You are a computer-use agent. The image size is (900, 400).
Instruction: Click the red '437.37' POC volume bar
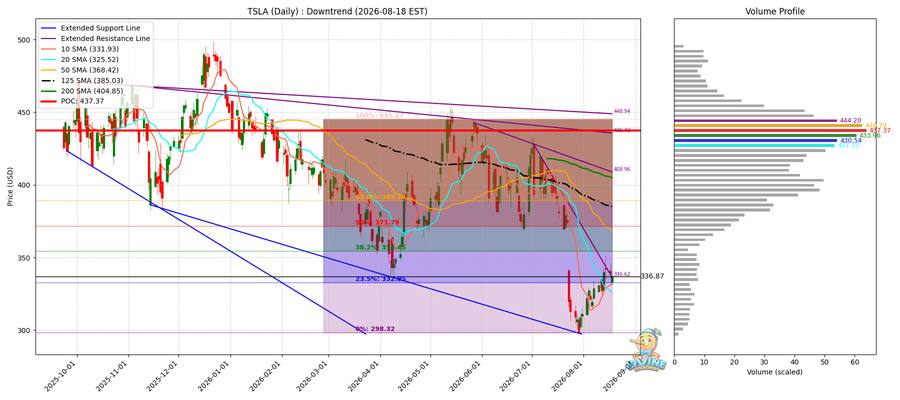(x=772, y=130)
